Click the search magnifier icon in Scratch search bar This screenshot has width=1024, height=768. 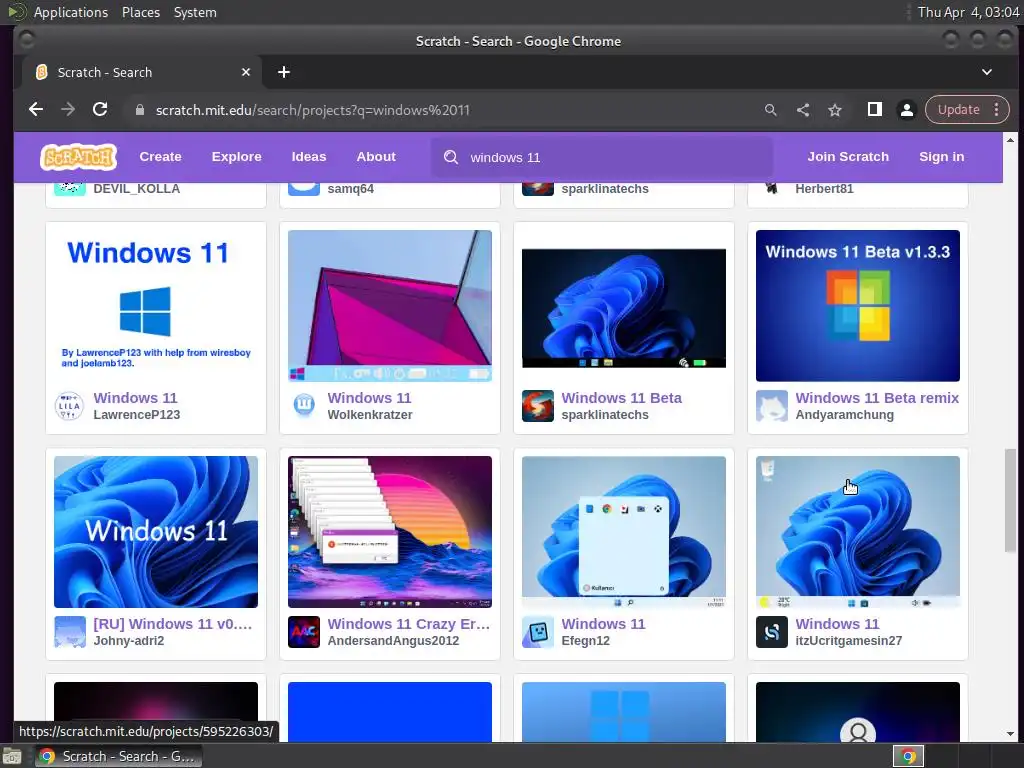click(x=451, y=157)
